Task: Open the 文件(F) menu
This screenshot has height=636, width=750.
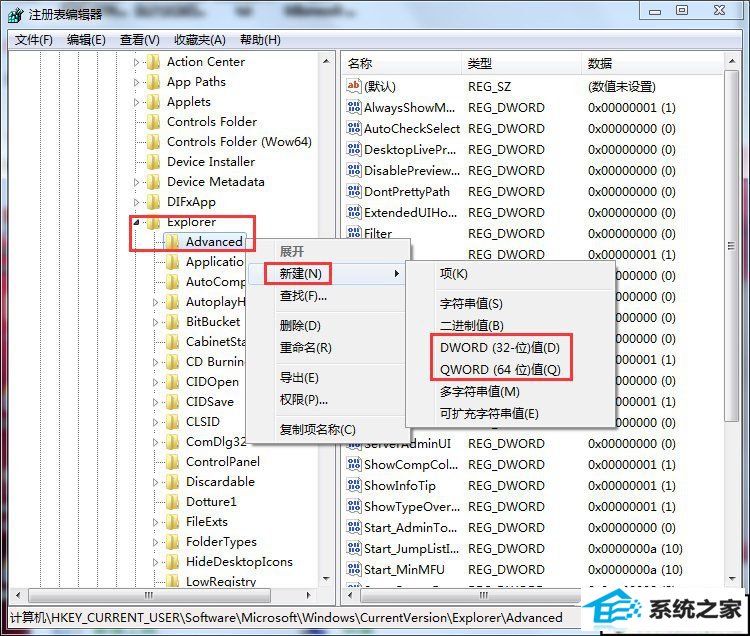Action: [x=34, y=40]
